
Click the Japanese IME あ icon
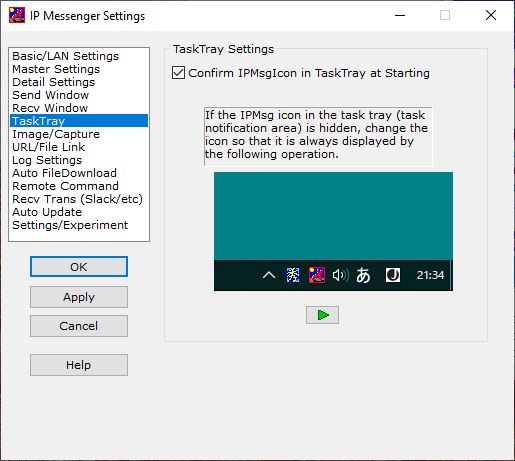363,275
